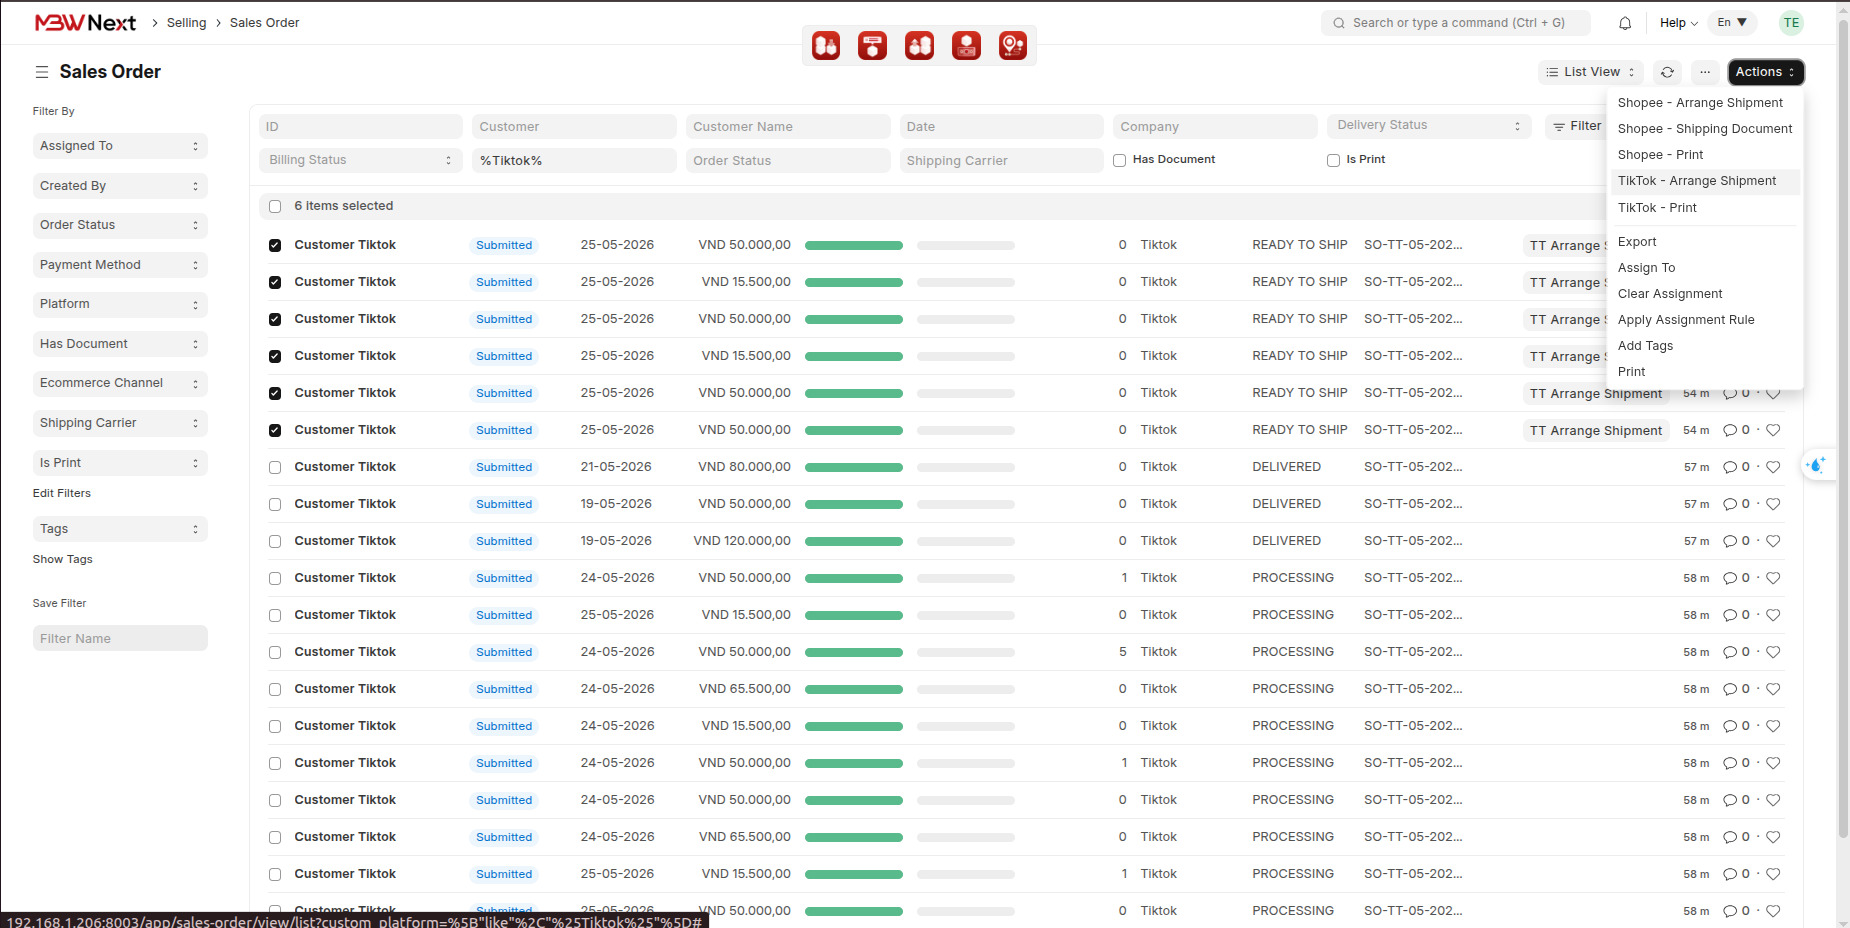Expand the Ecommerce Channel sidebar filter
This screenshot has width=1850, height=928.
point(120,383)
